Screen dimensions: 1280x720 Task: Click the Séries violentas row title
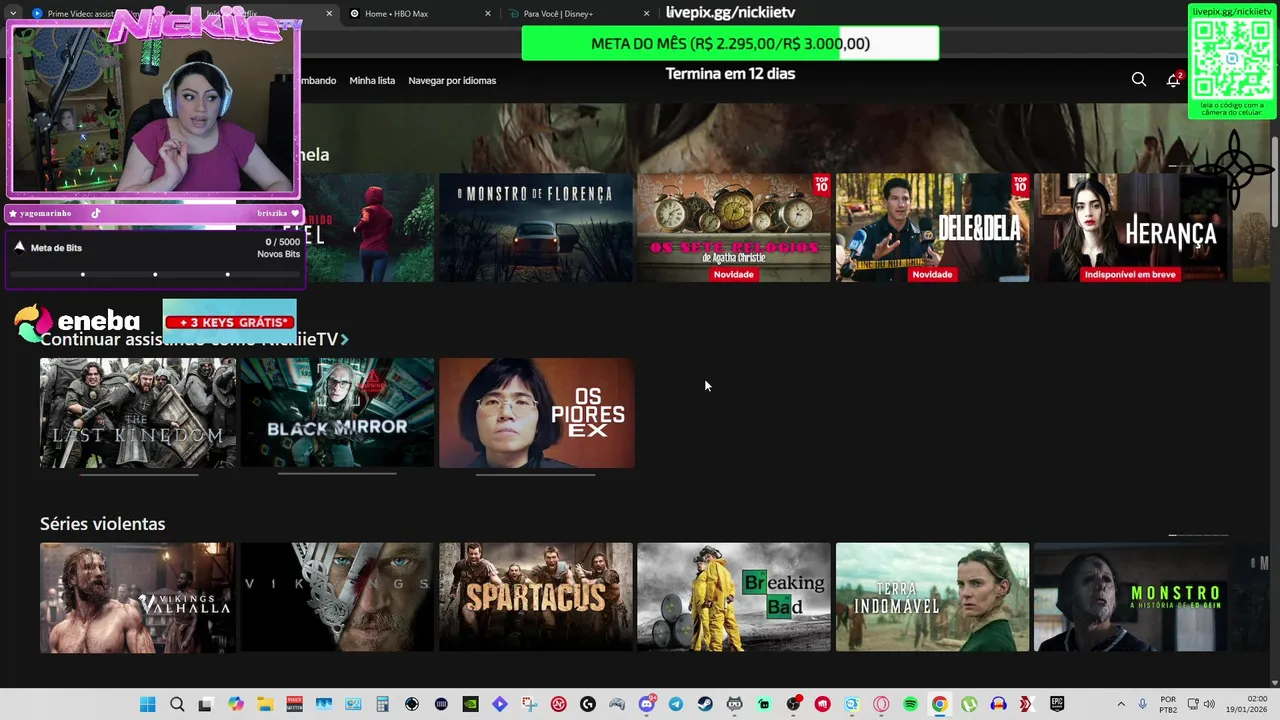(x=102, y=524)
